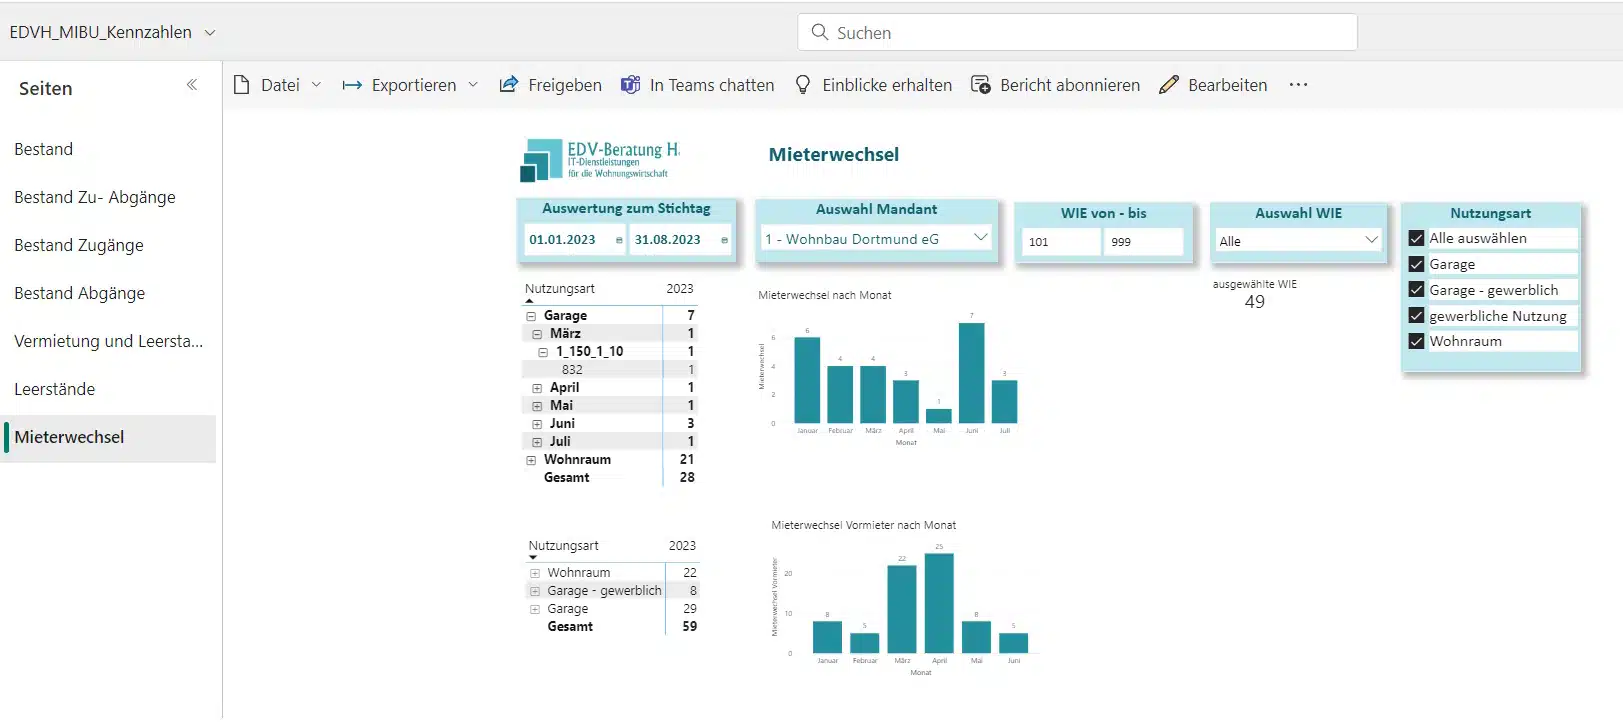Click the Bearbeiten pencil icon
Image resolution: width=1623 pixels, height=727 pixels.
click(x=1168, y=85)
